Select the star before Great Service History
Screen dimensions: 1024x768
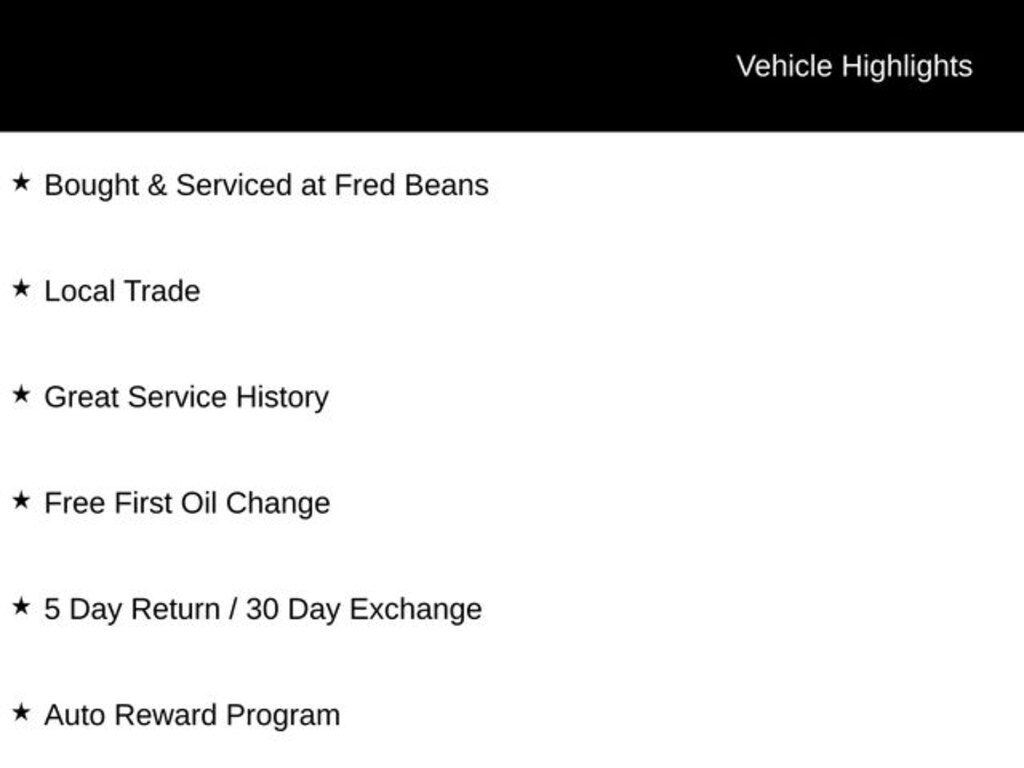pyautogui.click(x=21, y=395)
